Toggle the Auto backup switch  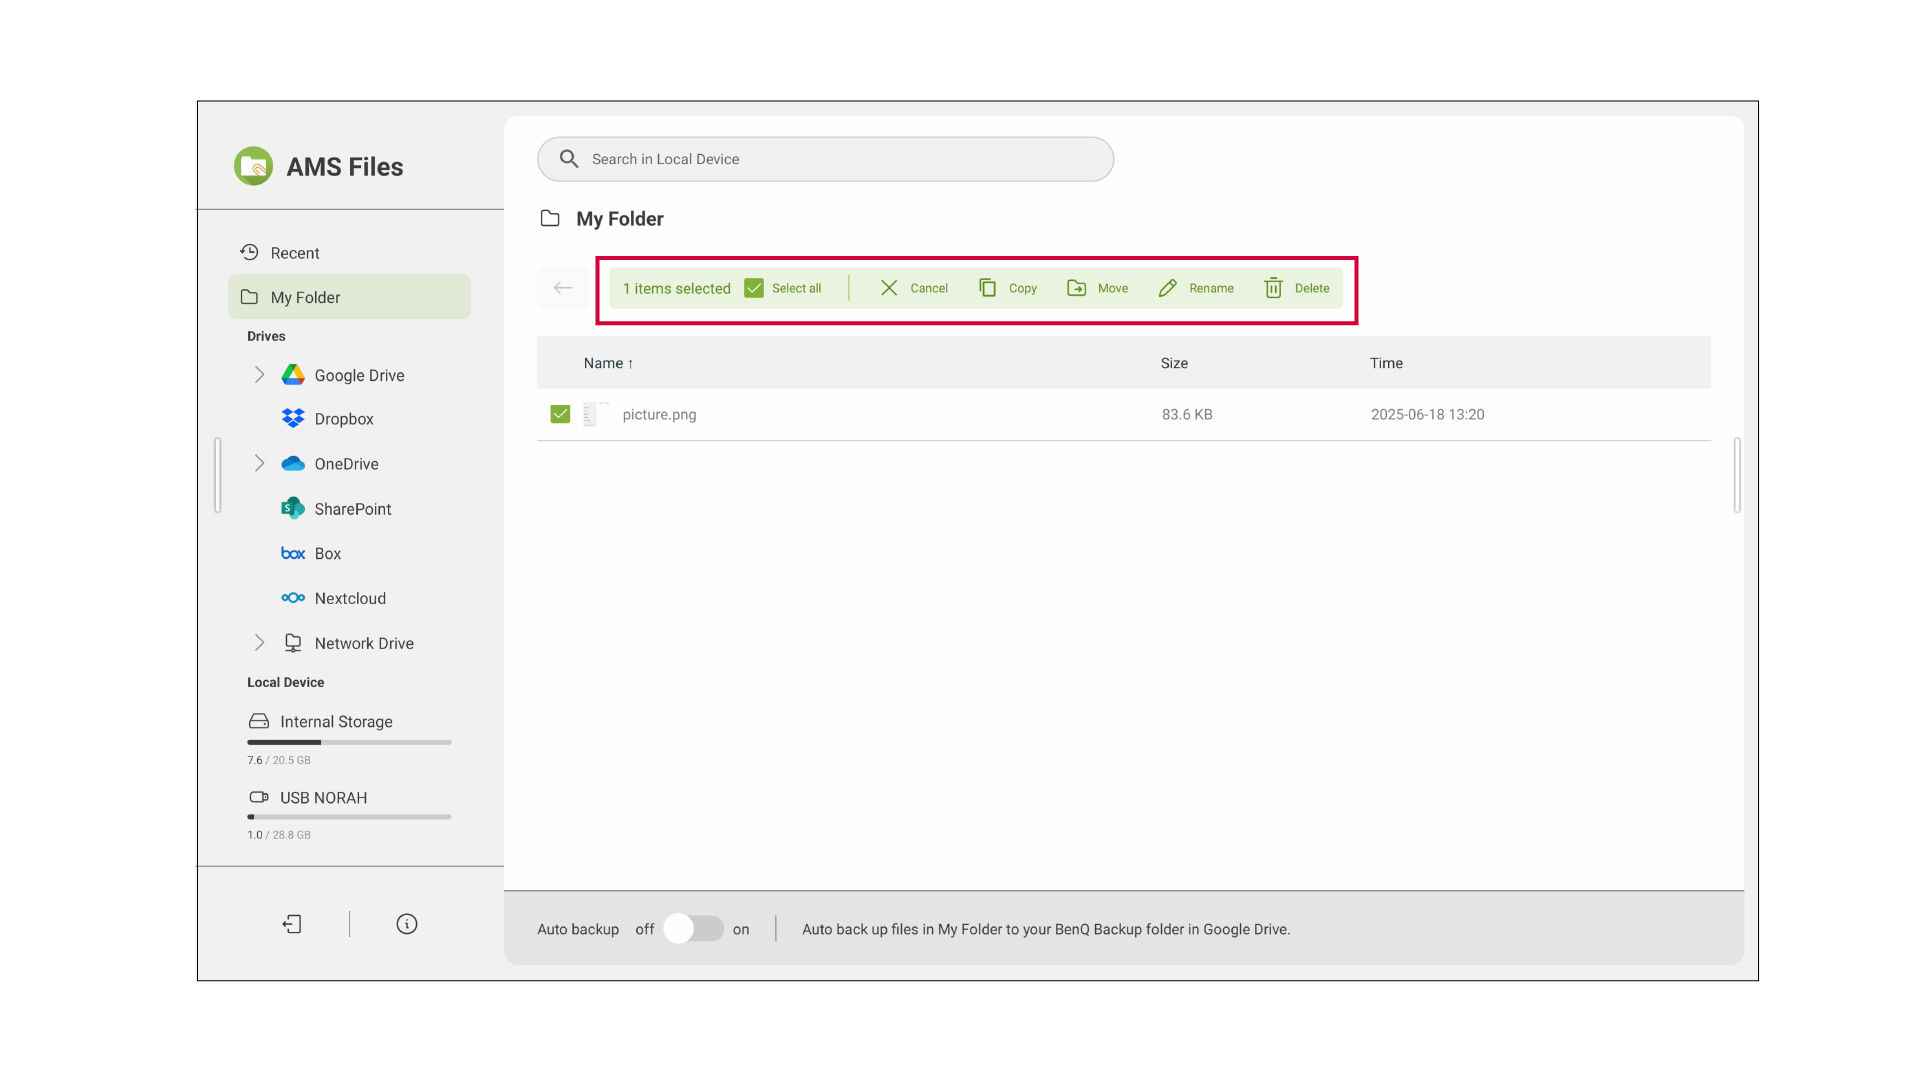point(693,929)
